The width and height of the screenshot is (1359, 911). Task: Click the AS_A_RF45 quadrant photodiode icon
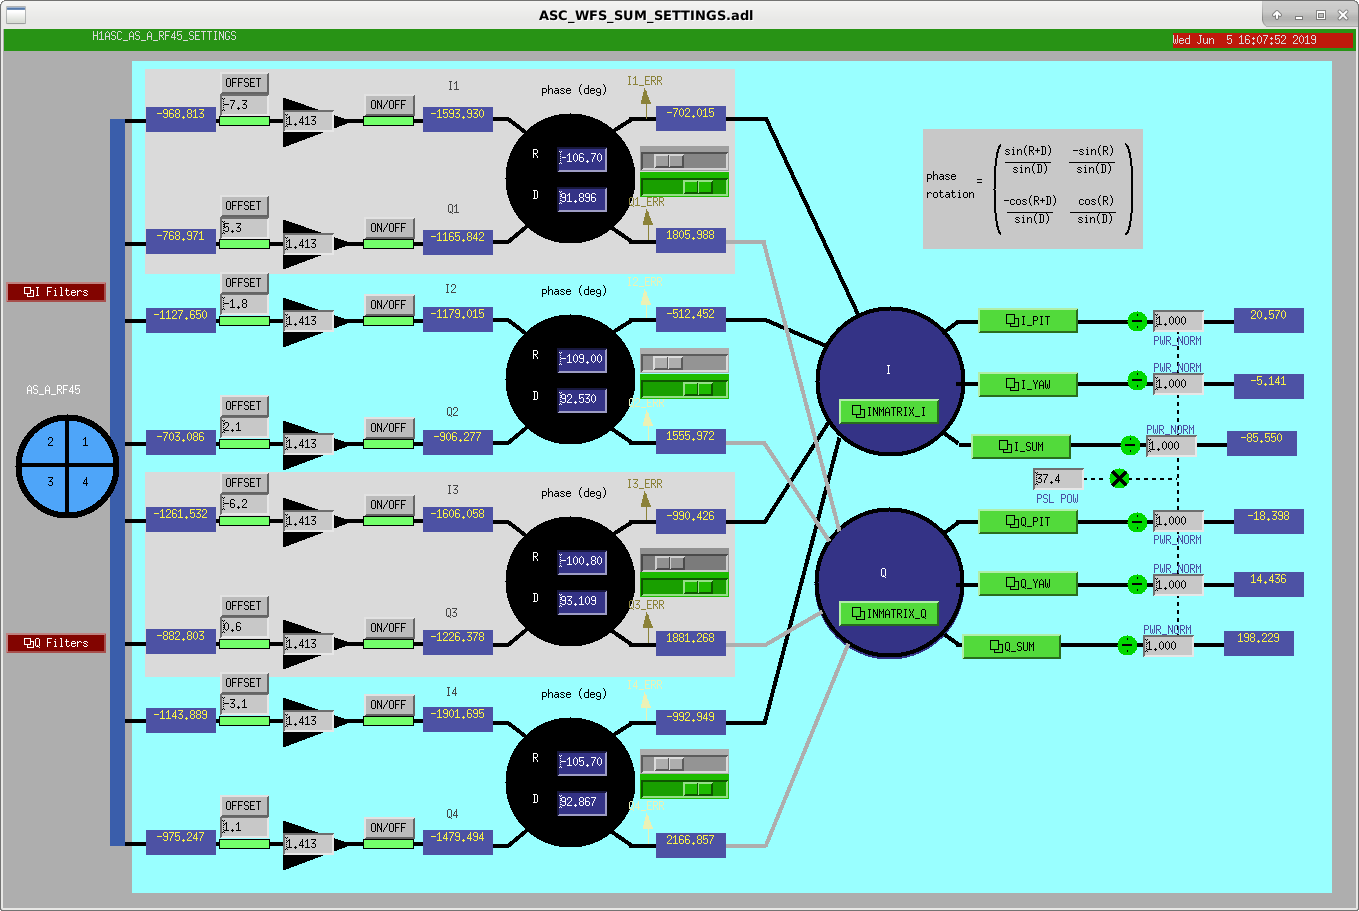pos(68,465)
